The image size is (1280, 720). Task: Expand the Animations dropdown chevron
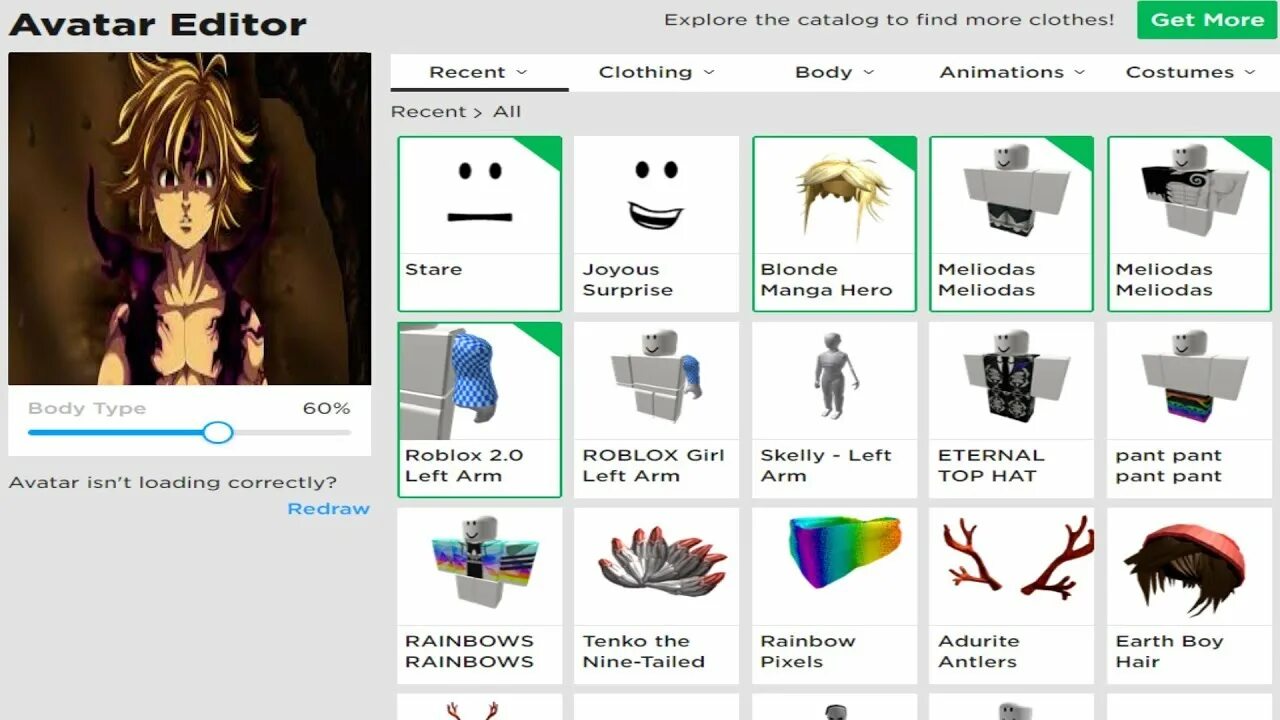[1079, 72]
